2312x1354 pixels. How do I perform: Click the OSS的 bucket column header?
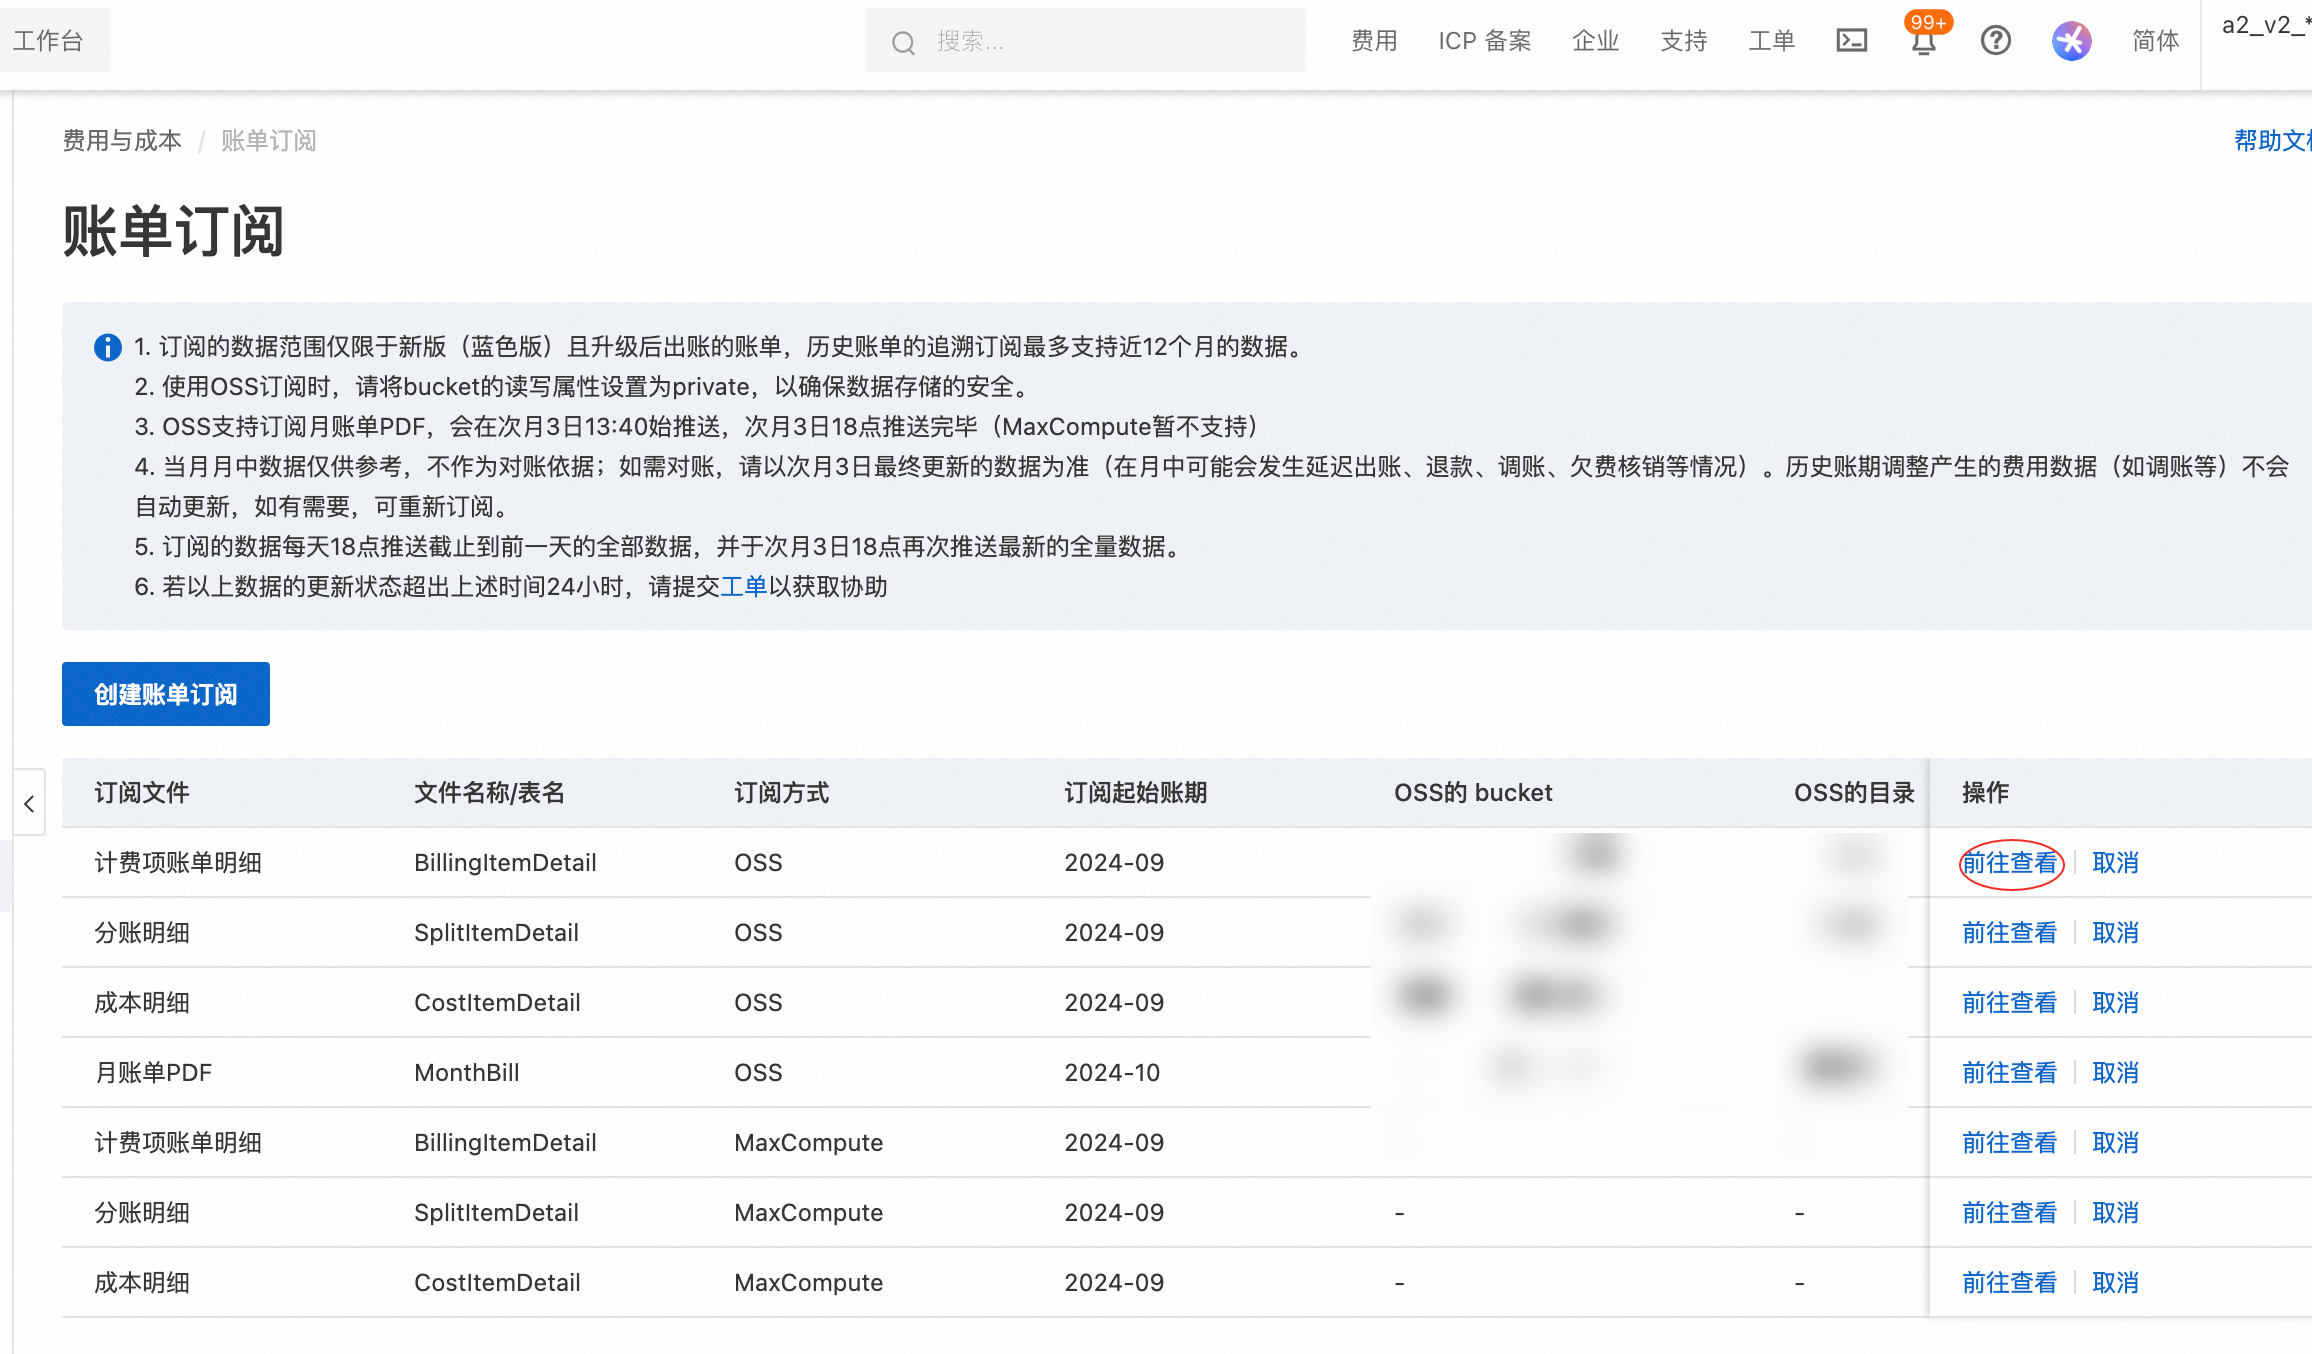[1473, 793]
